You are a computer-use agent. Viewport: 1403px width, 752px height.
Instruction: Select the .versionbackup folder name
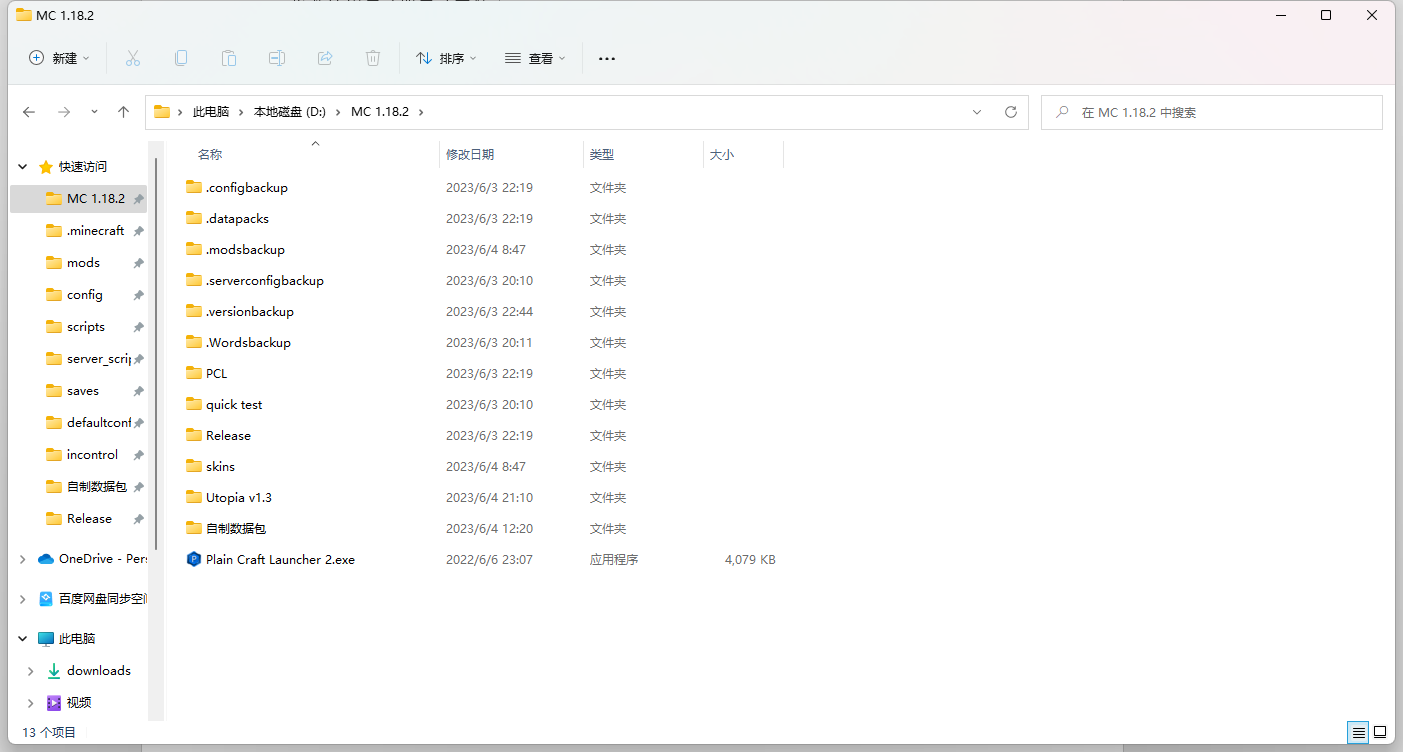(250, 311)
